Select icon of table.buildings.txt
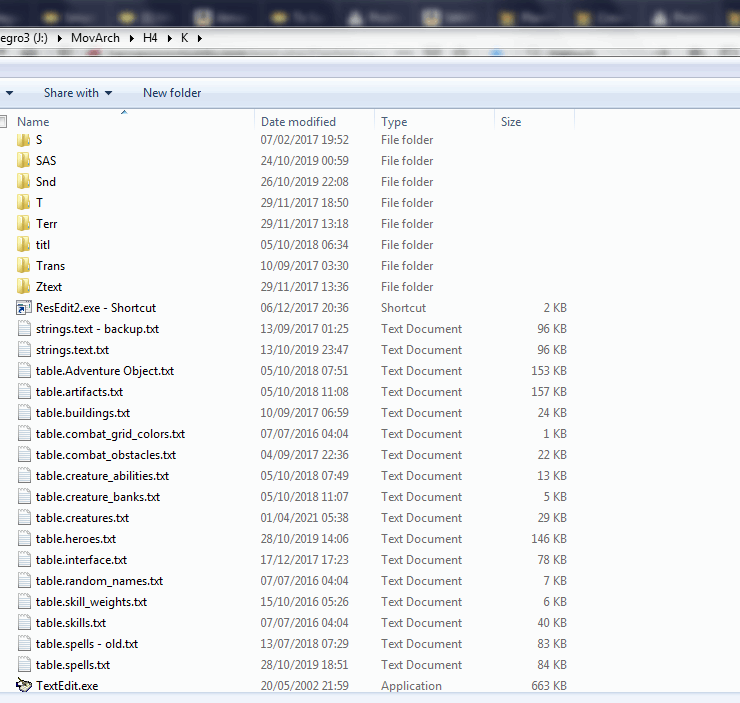 24,413
